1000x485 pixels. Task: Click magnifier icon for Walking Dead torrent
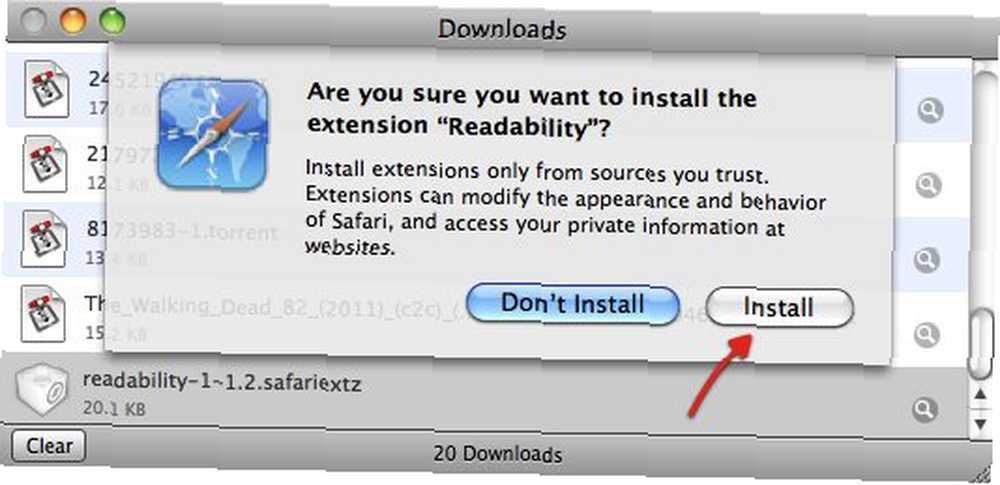click(927, 334)
